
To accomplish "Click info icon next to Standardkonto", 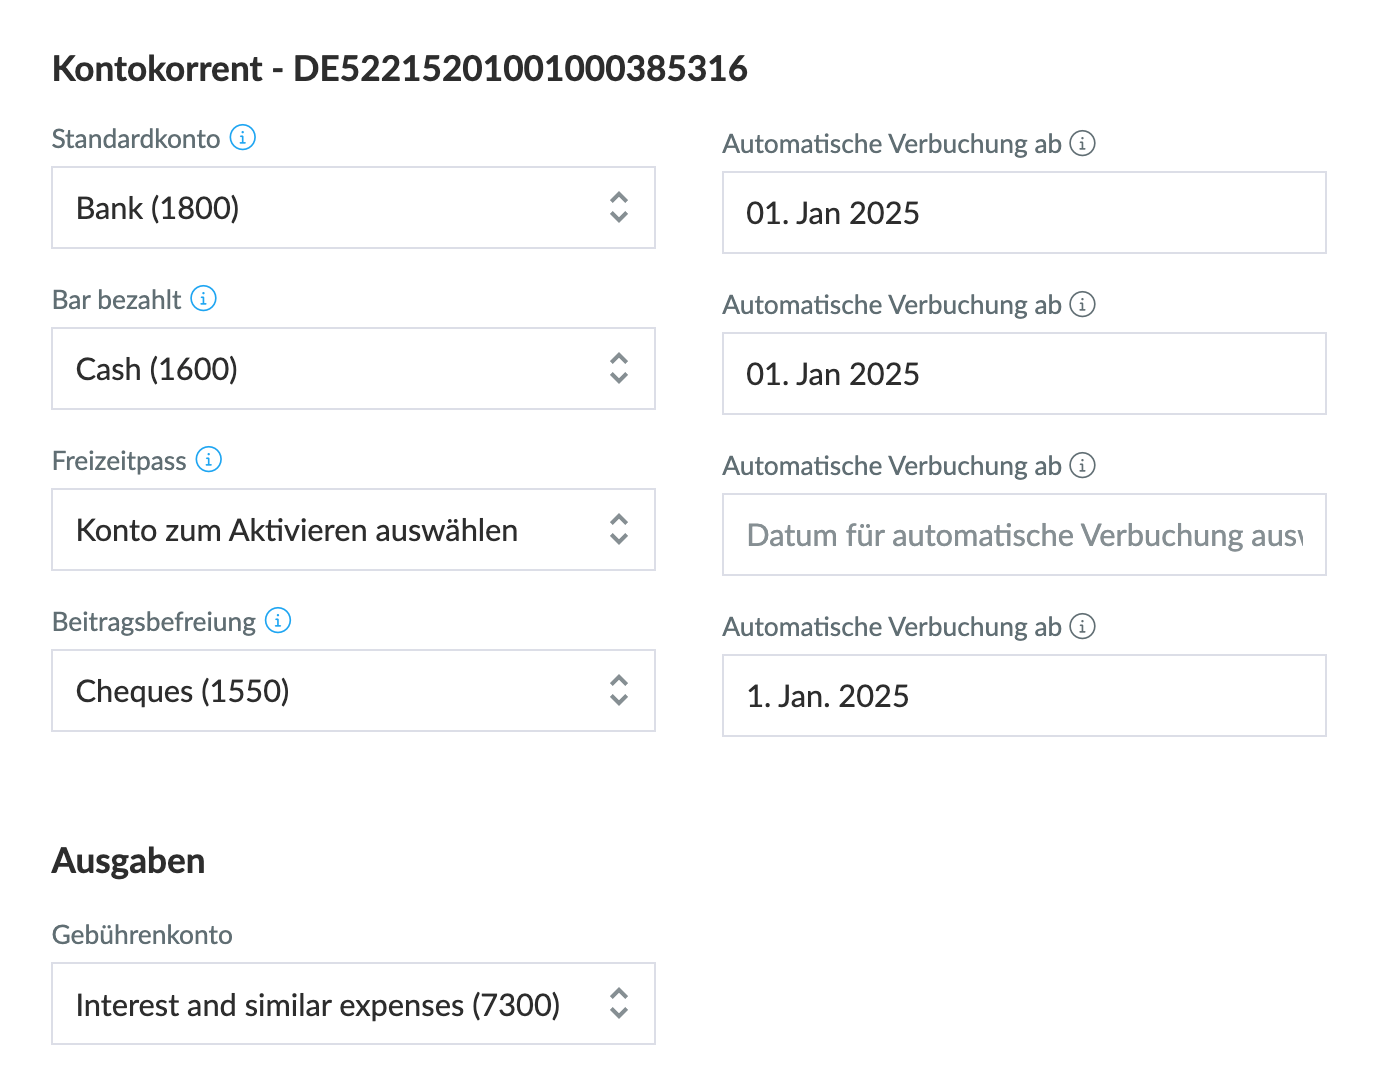I will click(x=243, y=137).
